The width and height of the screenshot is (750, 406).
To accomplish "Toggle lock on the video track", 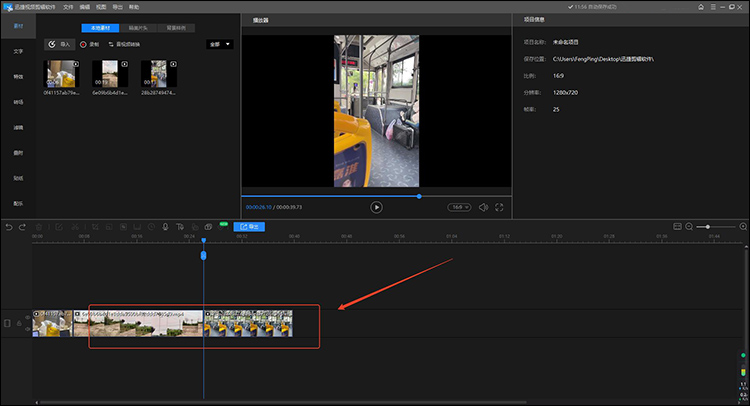I will [x=19, y=323].
